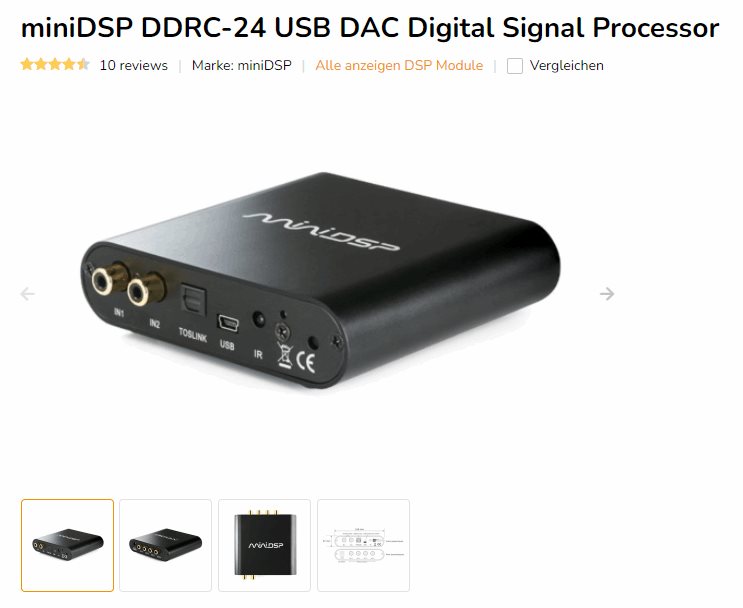This screenshot has width=743, height=608.
Task: Click the next image right arrow
Action: [607, 294]
